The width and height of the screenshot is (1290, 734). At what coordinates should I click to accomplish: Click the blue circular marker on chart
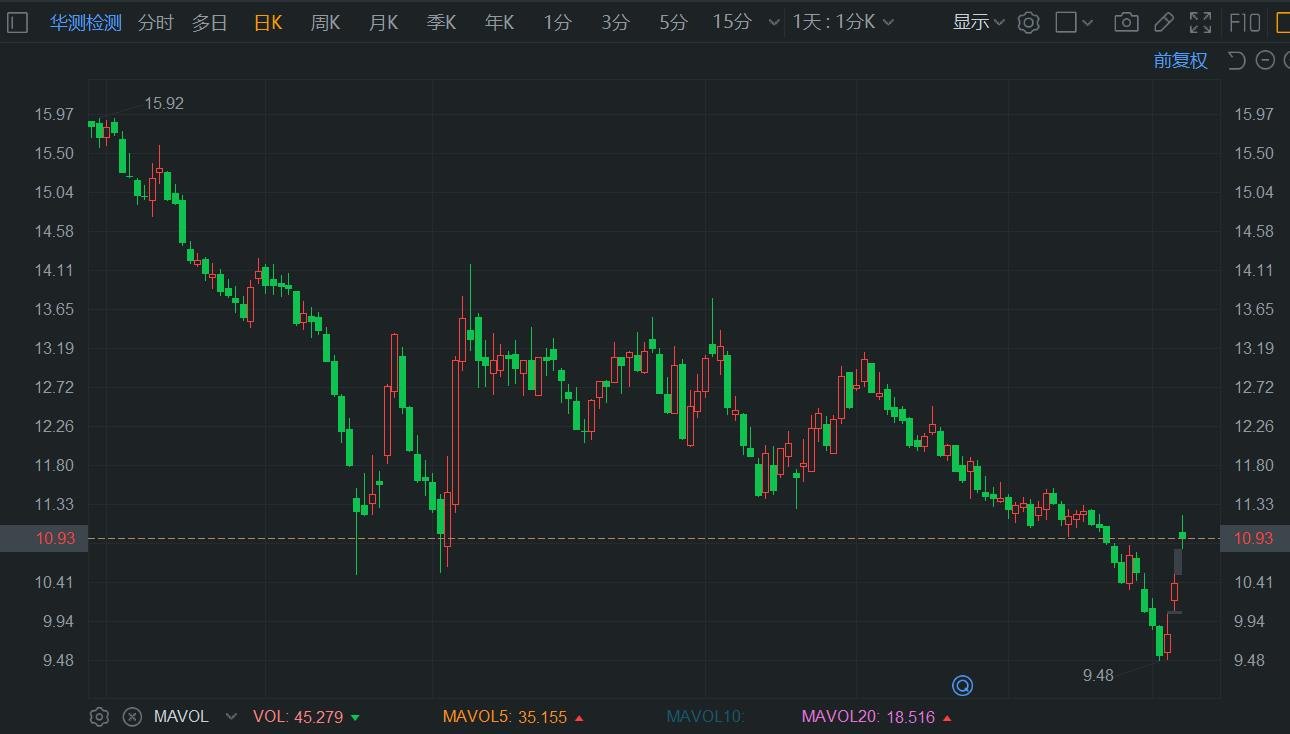pyautogui.click(x=962, y=685)
